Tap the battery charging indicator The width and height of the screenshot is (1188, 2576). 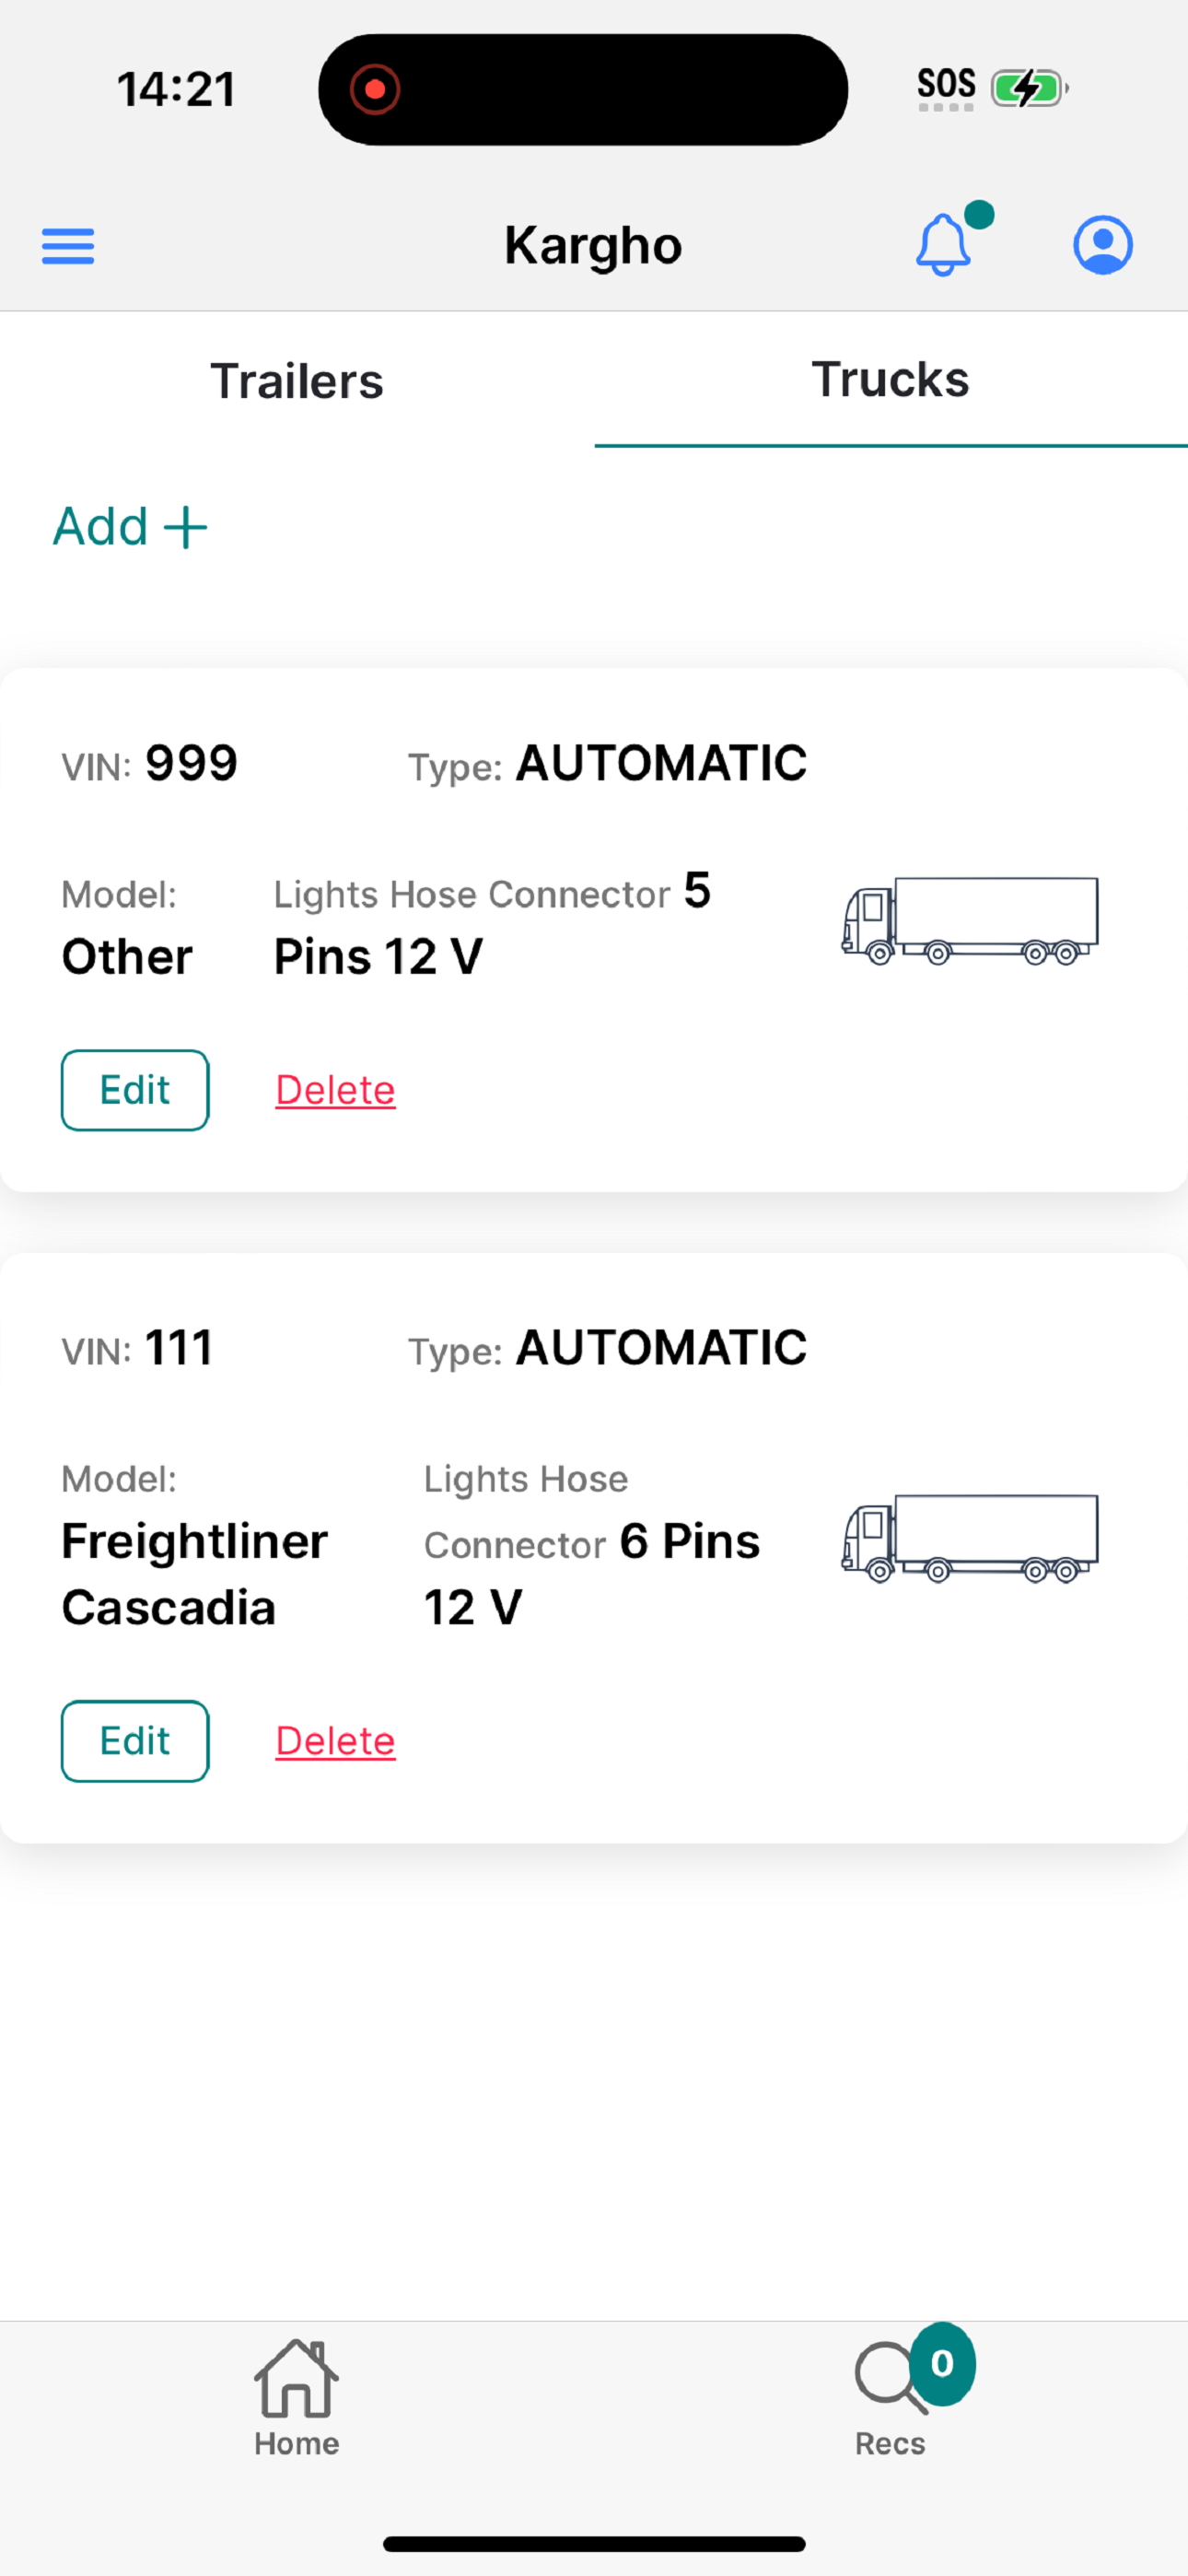[x=1029, y=88]
